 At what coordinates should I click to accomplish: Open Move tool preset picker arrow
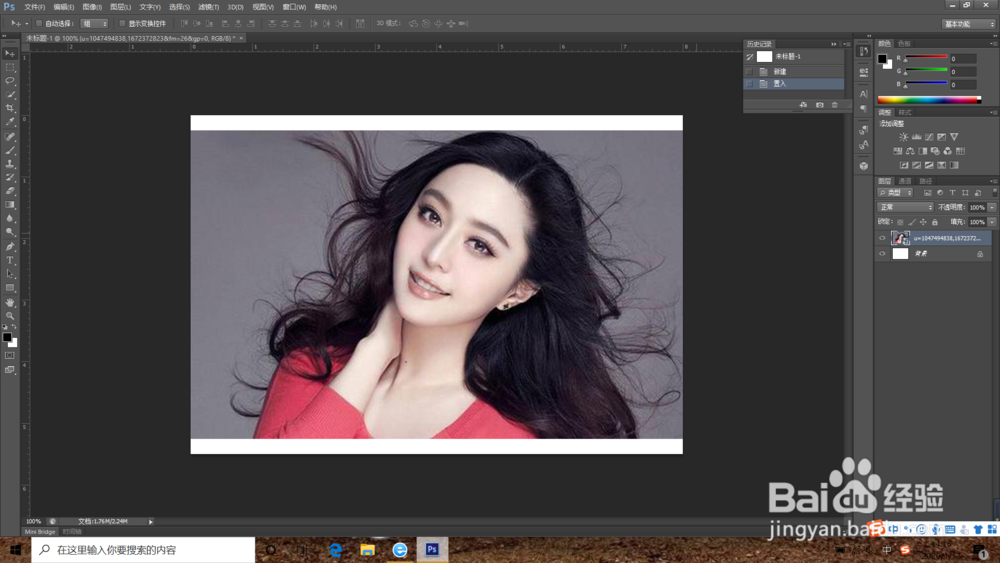[x=27, y=24]
